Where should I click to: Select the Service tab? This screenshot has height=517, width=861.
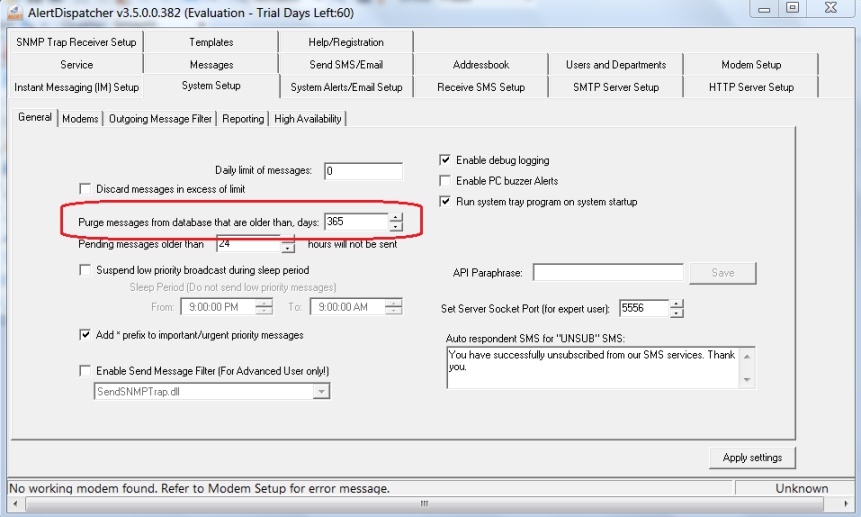pyautogui.click(x=76, y=65)
